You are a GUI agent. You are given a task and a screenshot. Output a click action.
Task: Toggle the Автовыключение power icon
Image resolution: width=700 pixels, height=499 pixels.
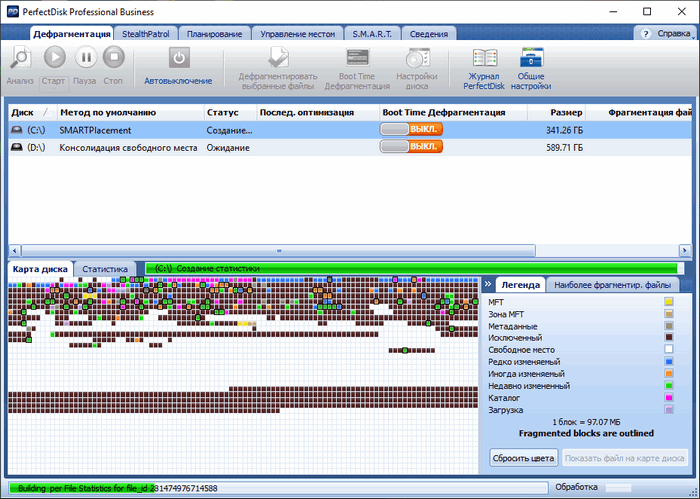coord(179,58)
